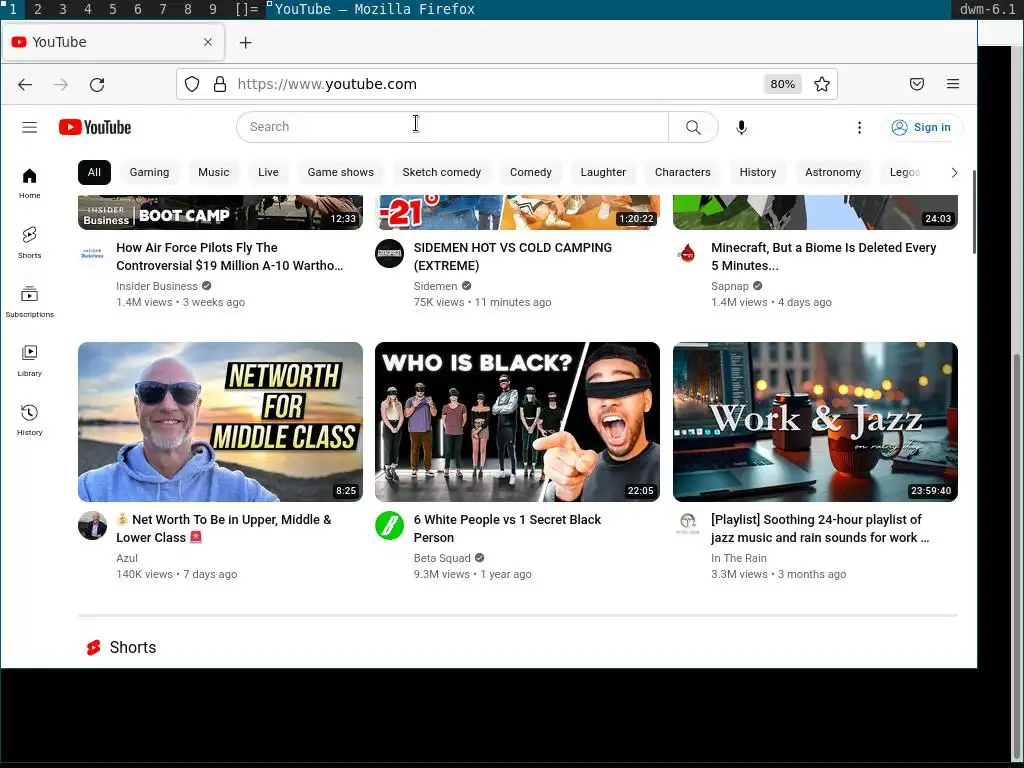Reload the page
The width and height of the screenshot is (1024, 768).
tap(97, 84)
